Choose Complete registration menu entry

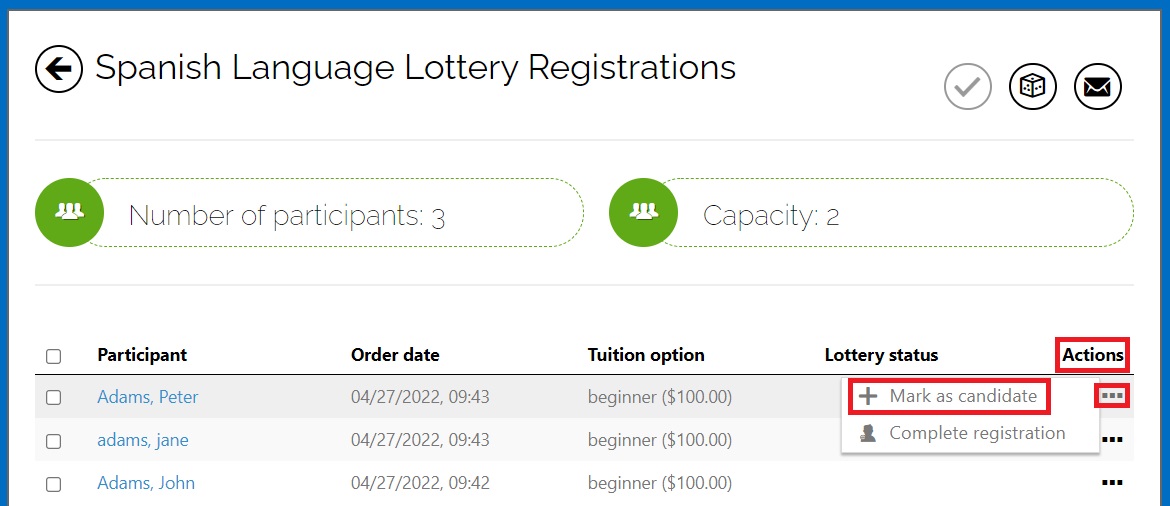976,434
